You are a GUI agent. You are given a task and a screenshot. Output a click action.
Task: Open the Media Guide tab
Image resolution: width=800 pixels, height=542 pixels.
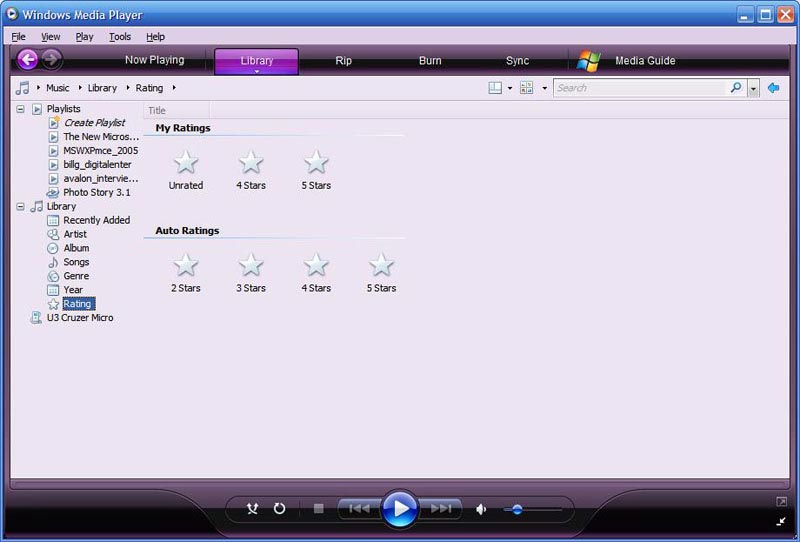coord(645,61)
